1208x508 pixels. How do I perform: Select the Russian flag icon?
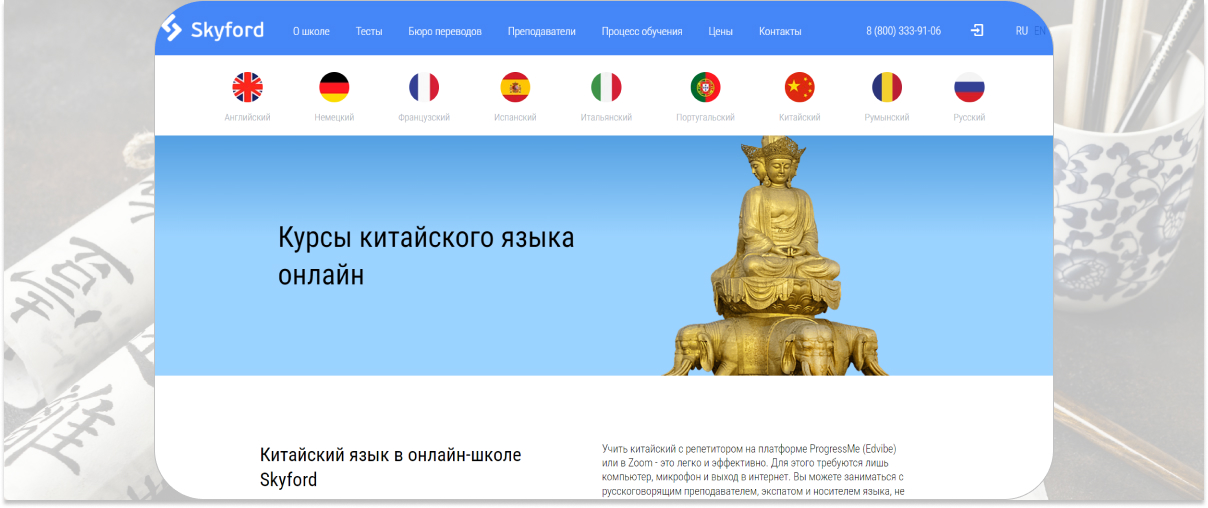tap(969, 88)
